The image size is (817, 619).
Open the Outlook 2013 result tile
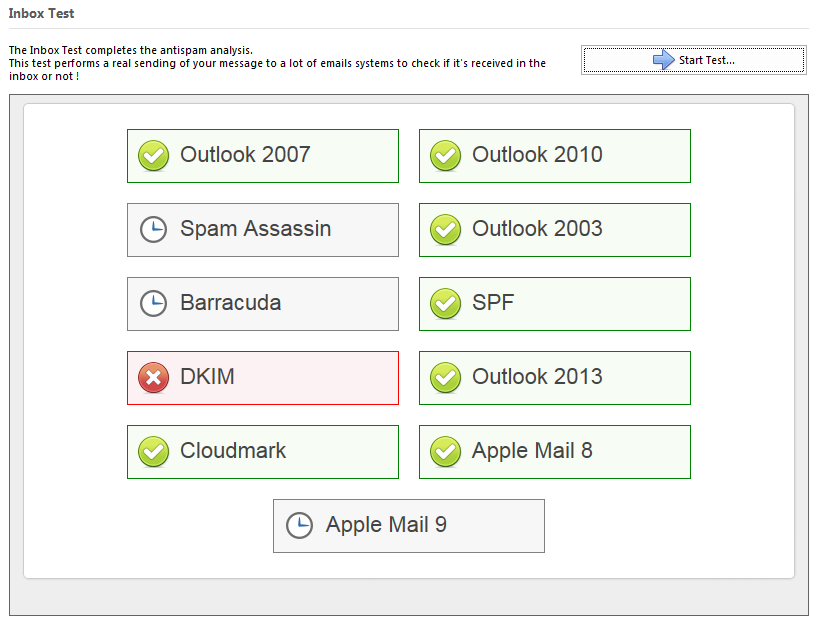coord(555,378)
